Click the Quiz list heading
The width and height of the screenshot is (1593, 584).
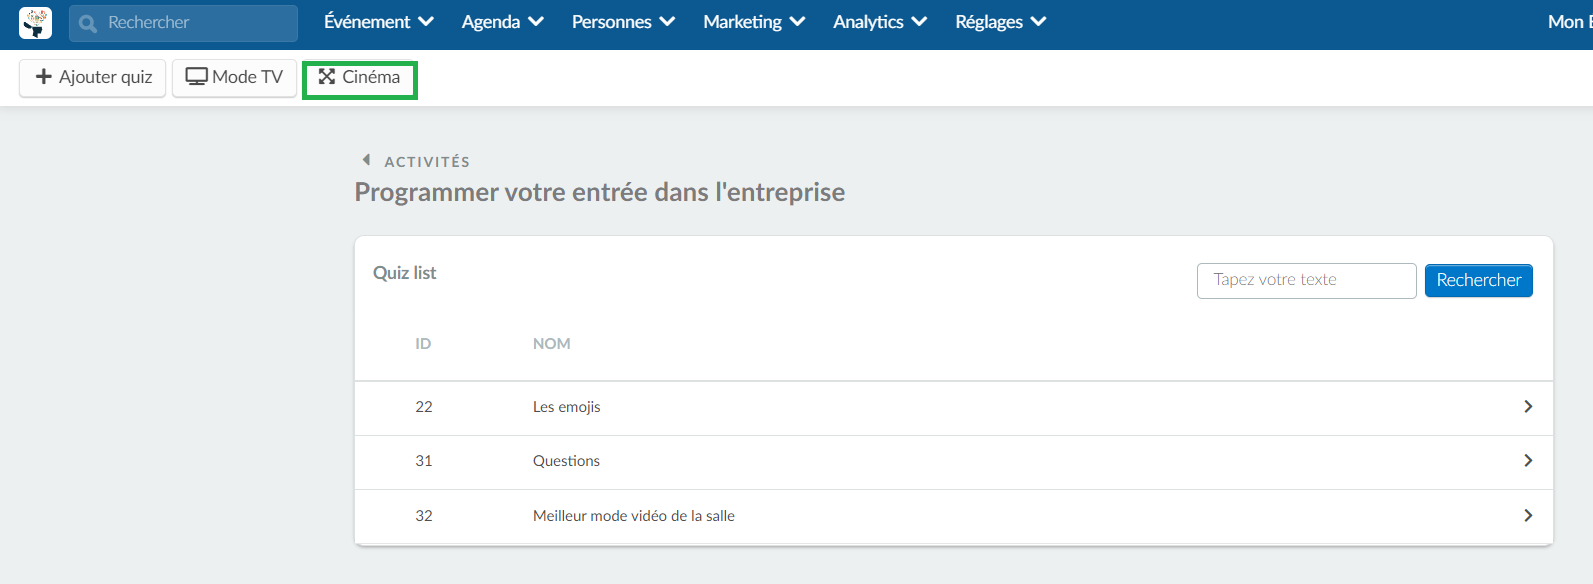click(405, 273)
